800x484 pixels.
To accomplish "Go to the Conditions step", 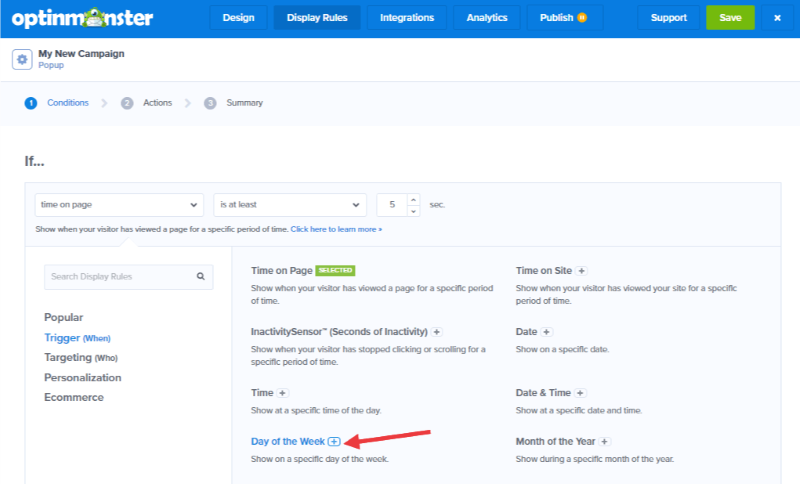I will [x=57, y=103].
